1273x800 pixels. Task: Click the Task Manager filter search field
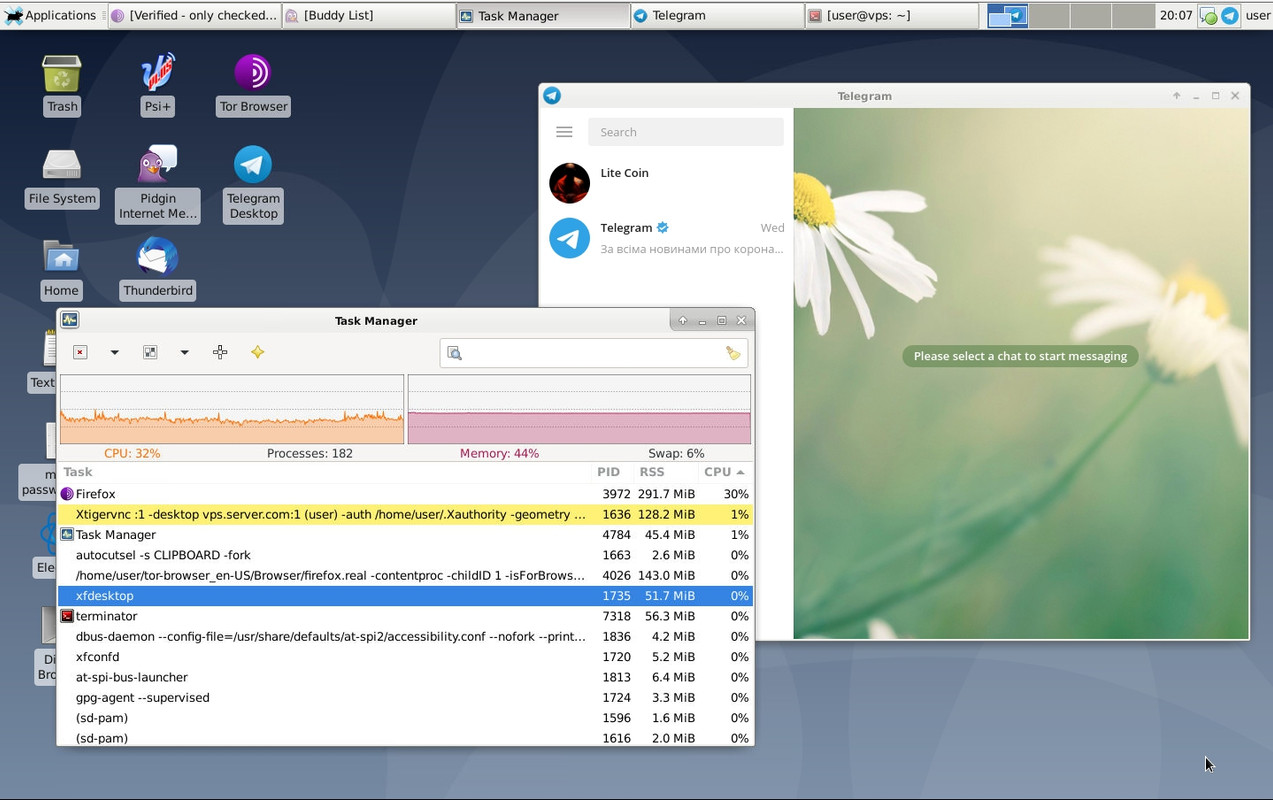pyautogui.click(x=594, y=353)
